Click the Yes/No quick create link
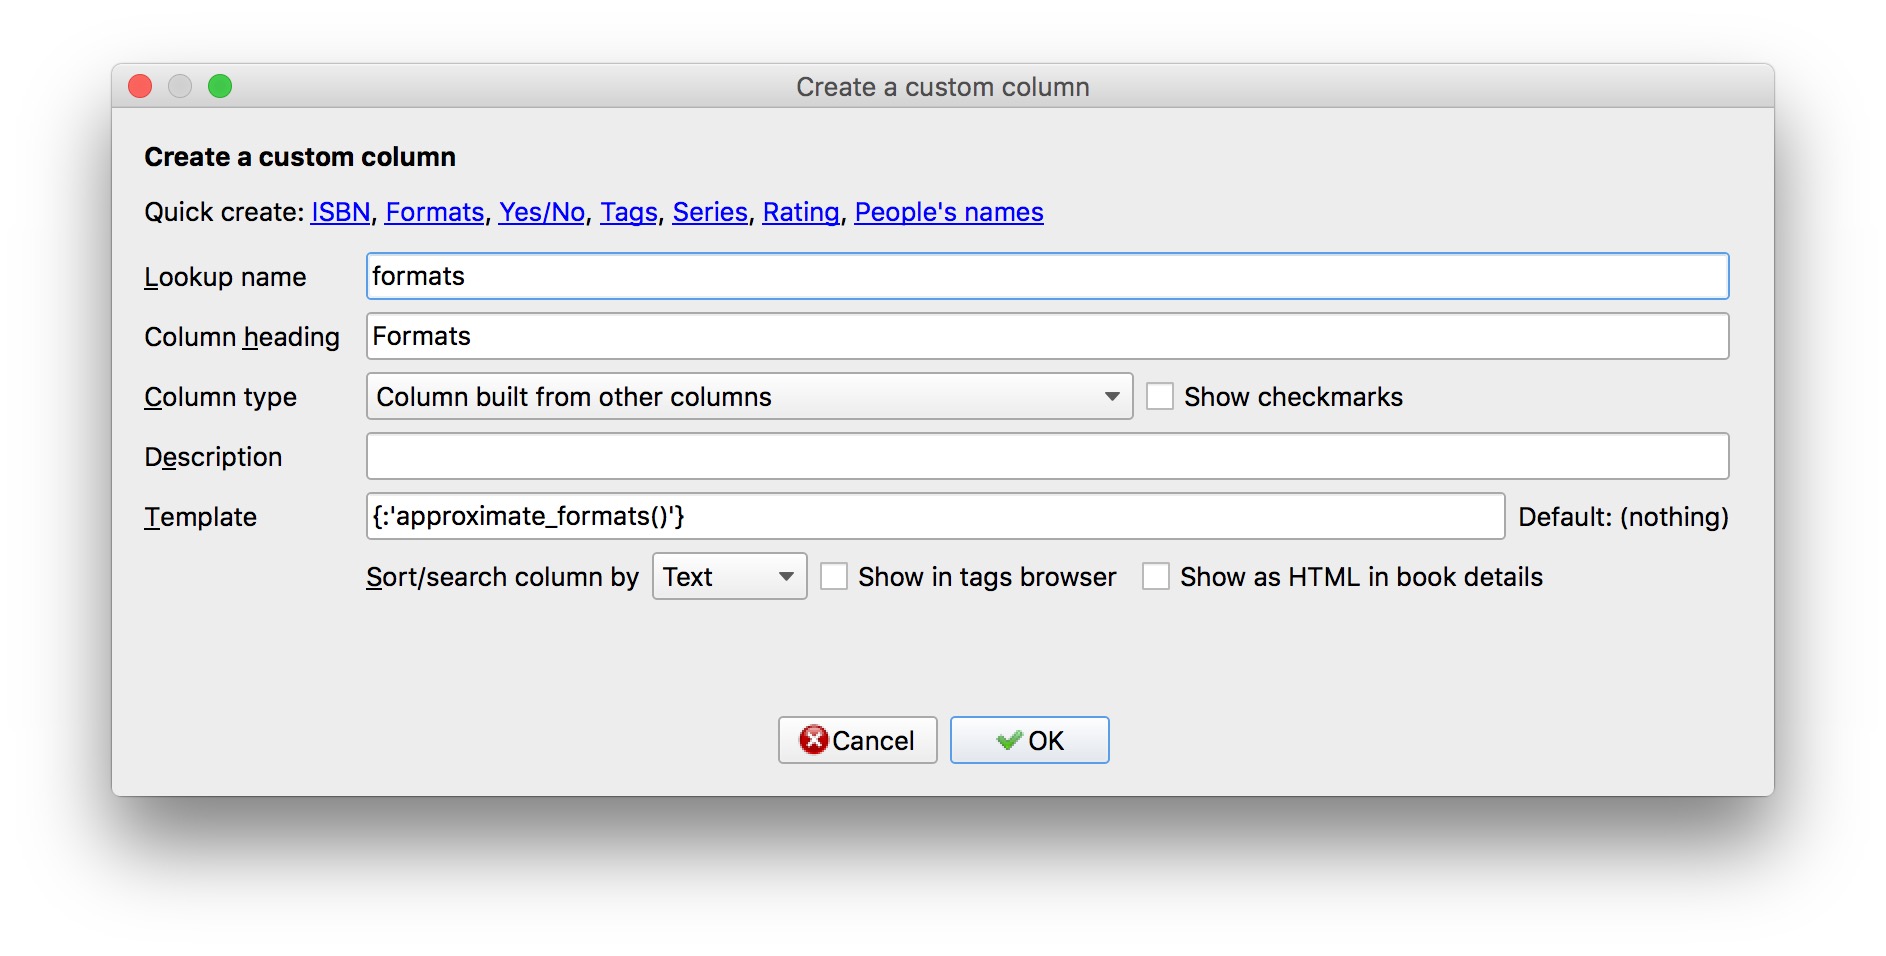 pos(542,212)
